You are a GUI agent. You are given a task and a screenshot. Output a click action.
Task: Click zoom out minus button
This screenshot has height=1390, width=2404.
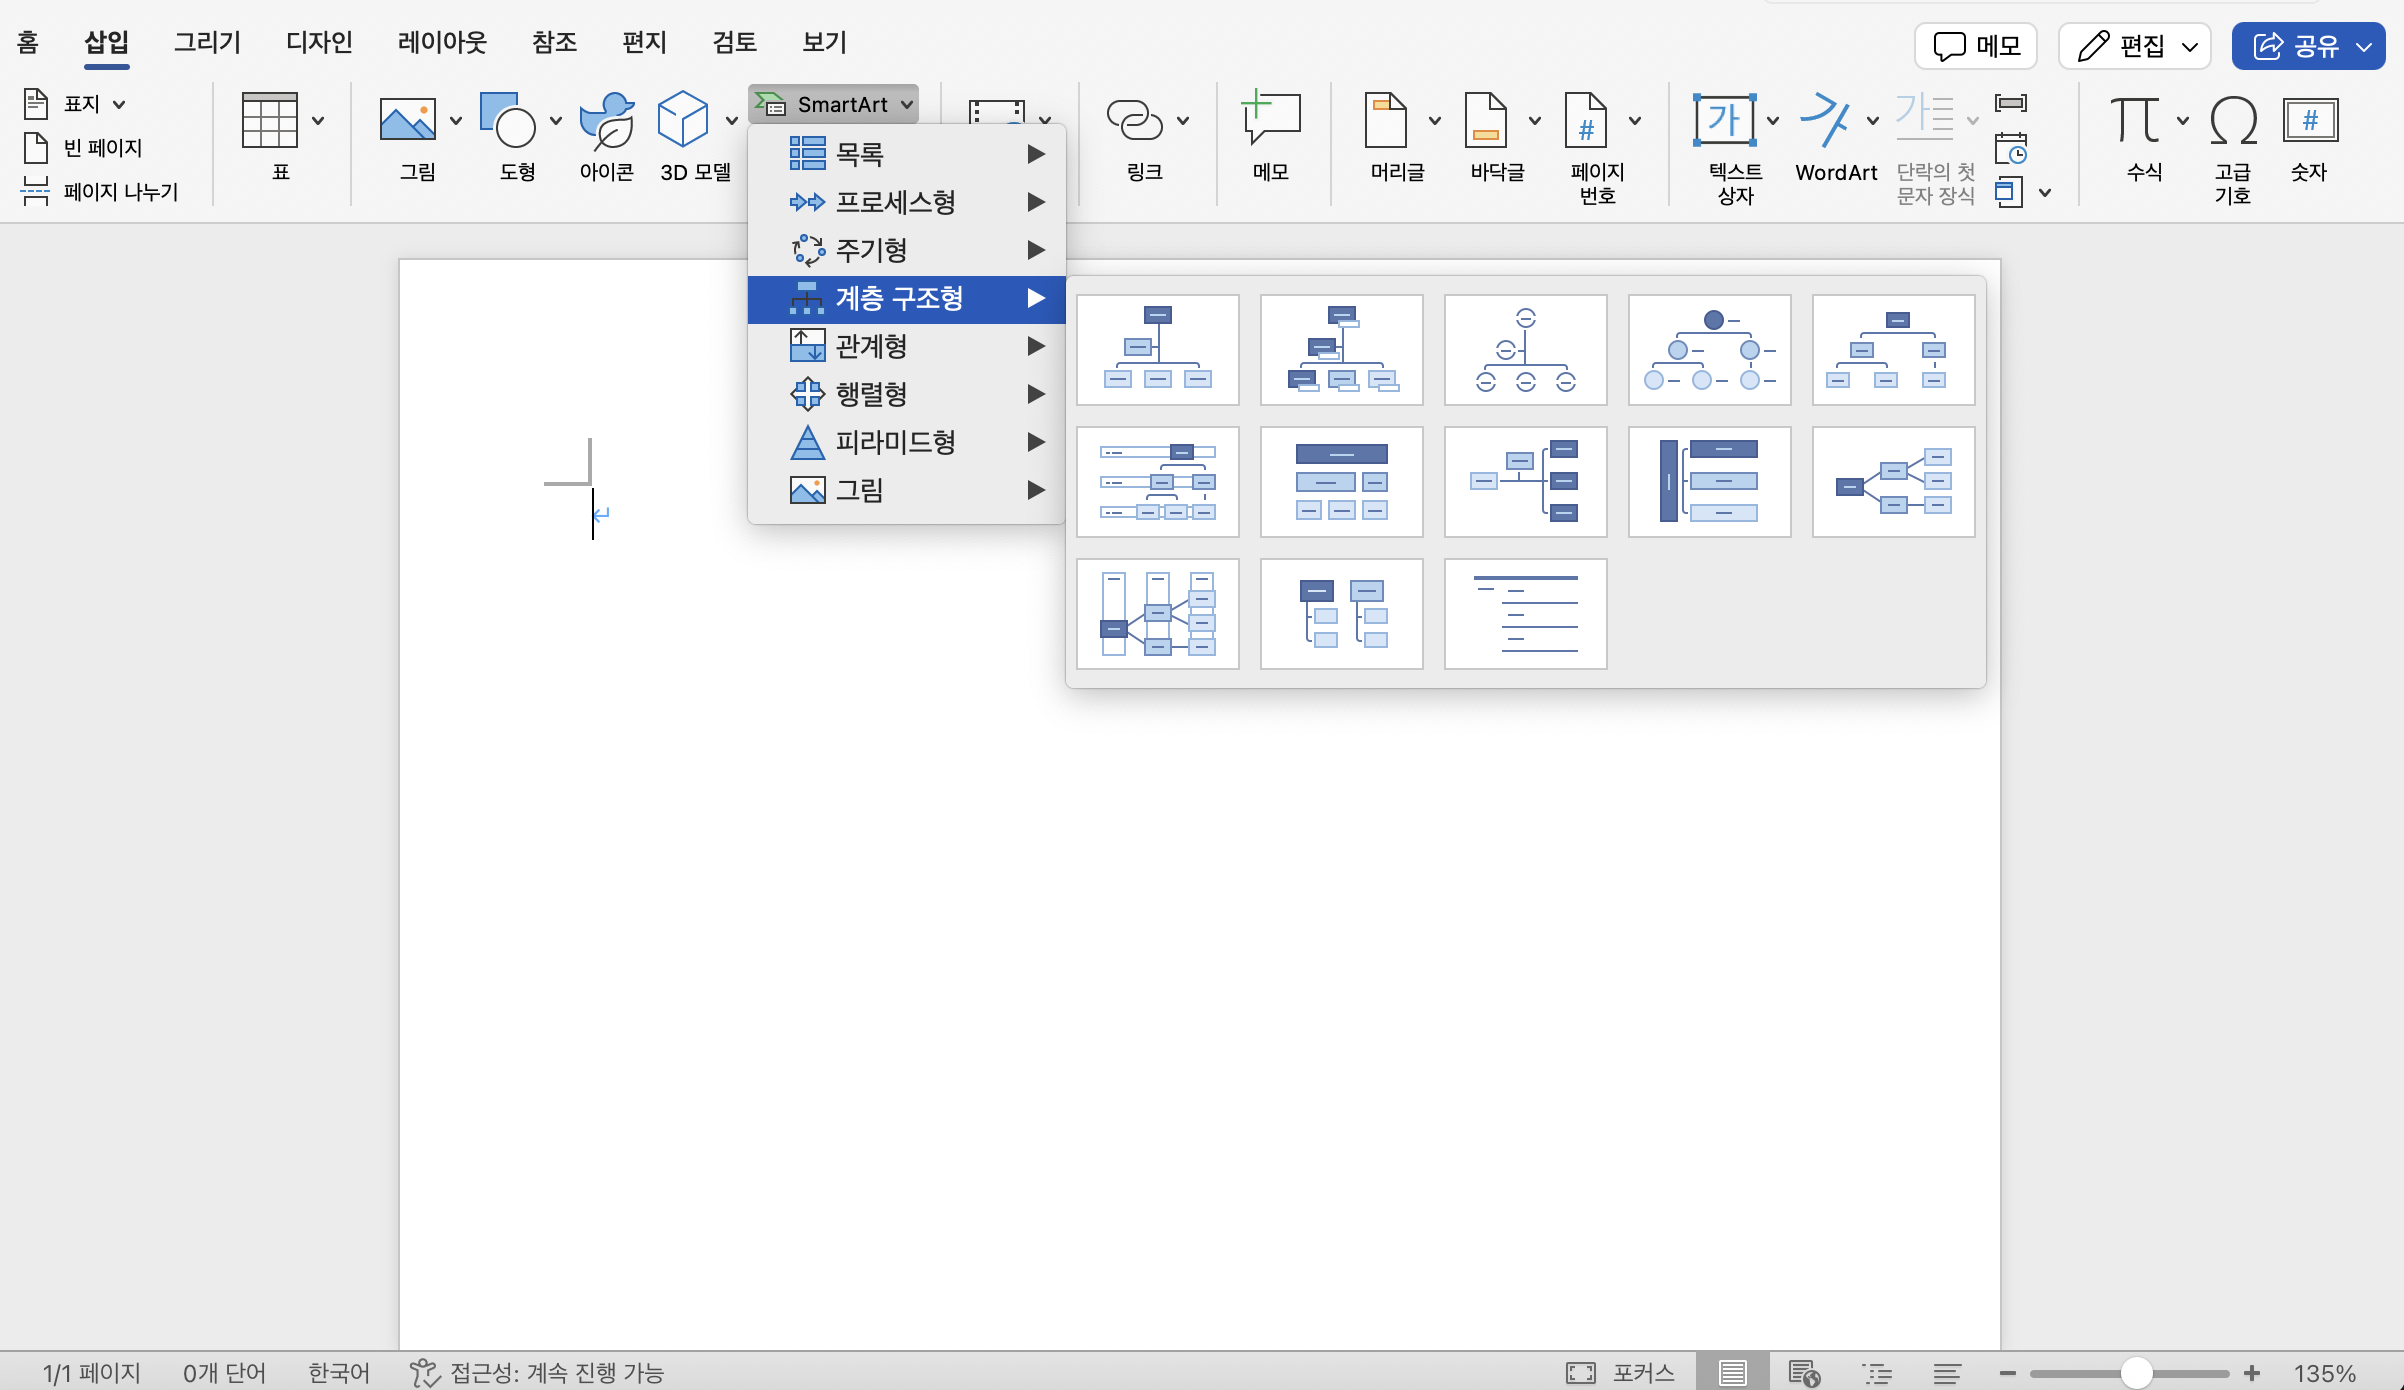[2008, 1373]
